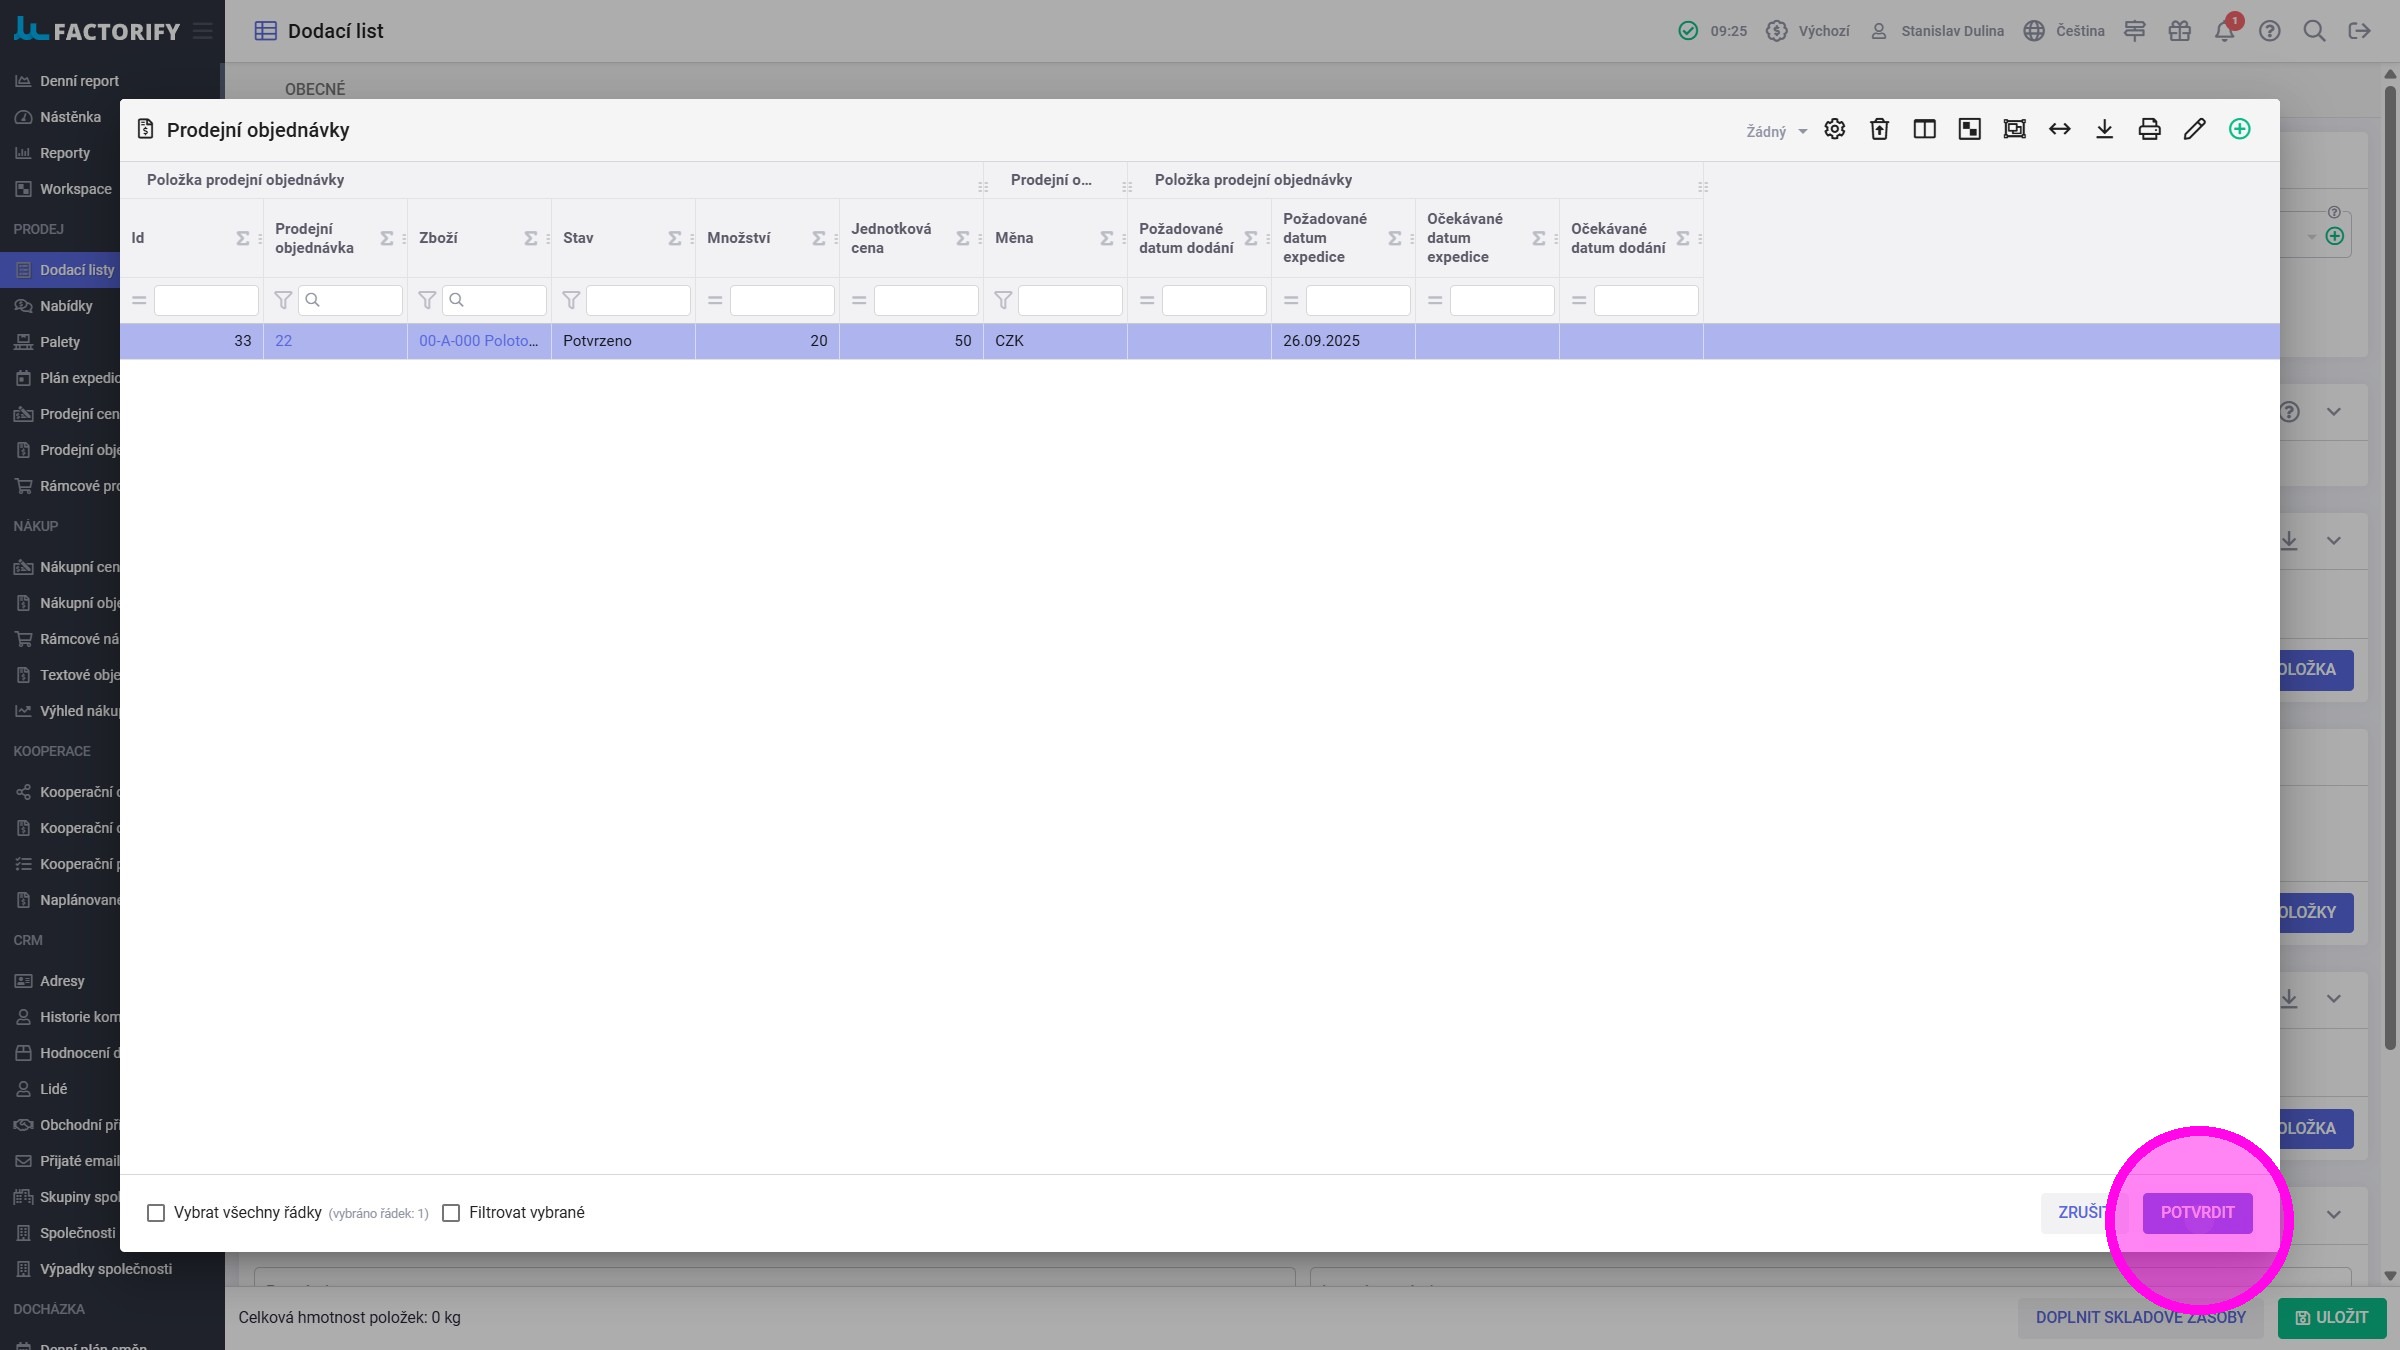Open table settings gear in dialog toolbar
The image size is (2400, 1350).
coord(1834,130)
